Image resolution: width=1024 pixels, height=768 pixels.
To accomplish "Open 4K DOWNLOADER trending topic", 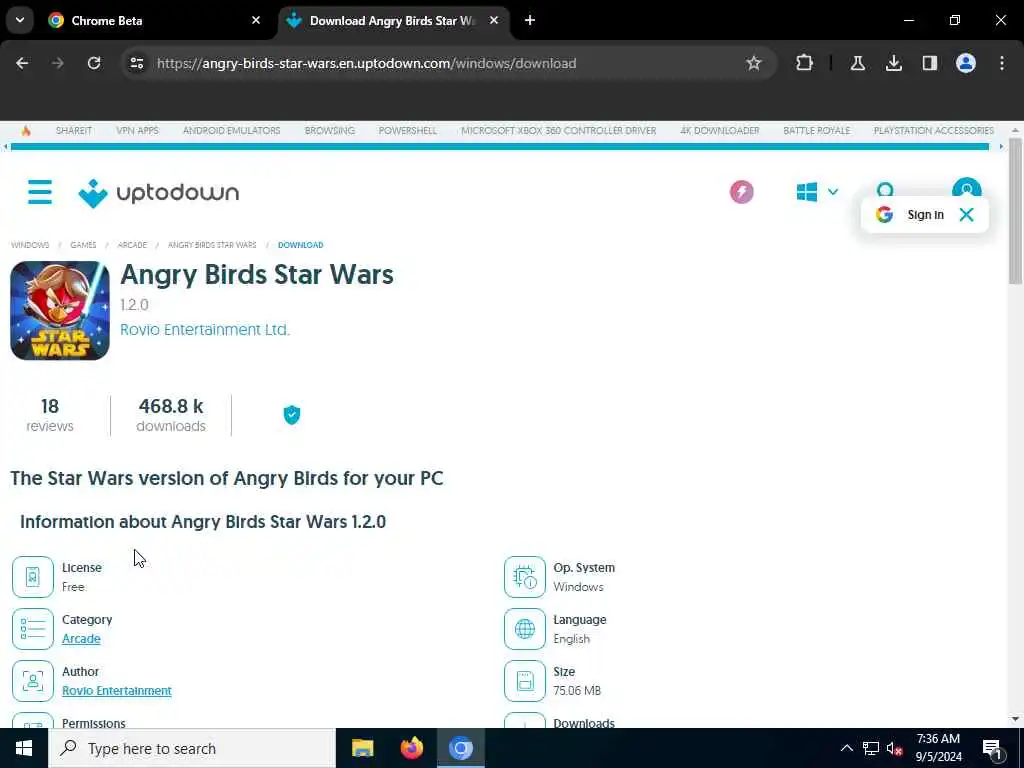I will (720, 131).
